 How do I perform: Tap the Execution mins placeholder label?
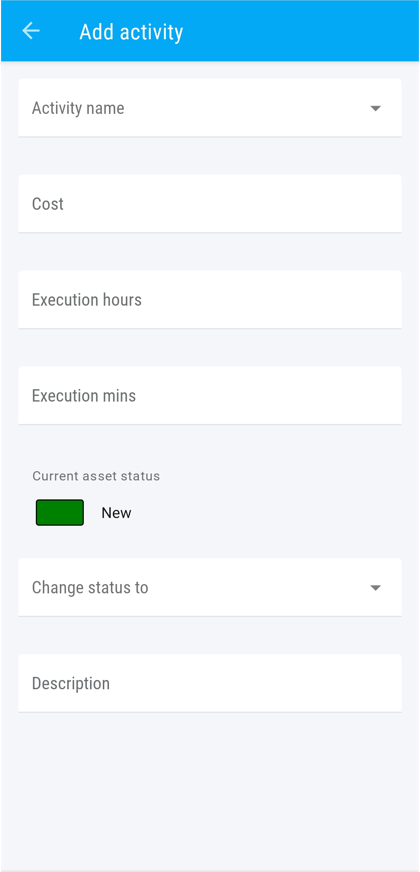[84, 395]
